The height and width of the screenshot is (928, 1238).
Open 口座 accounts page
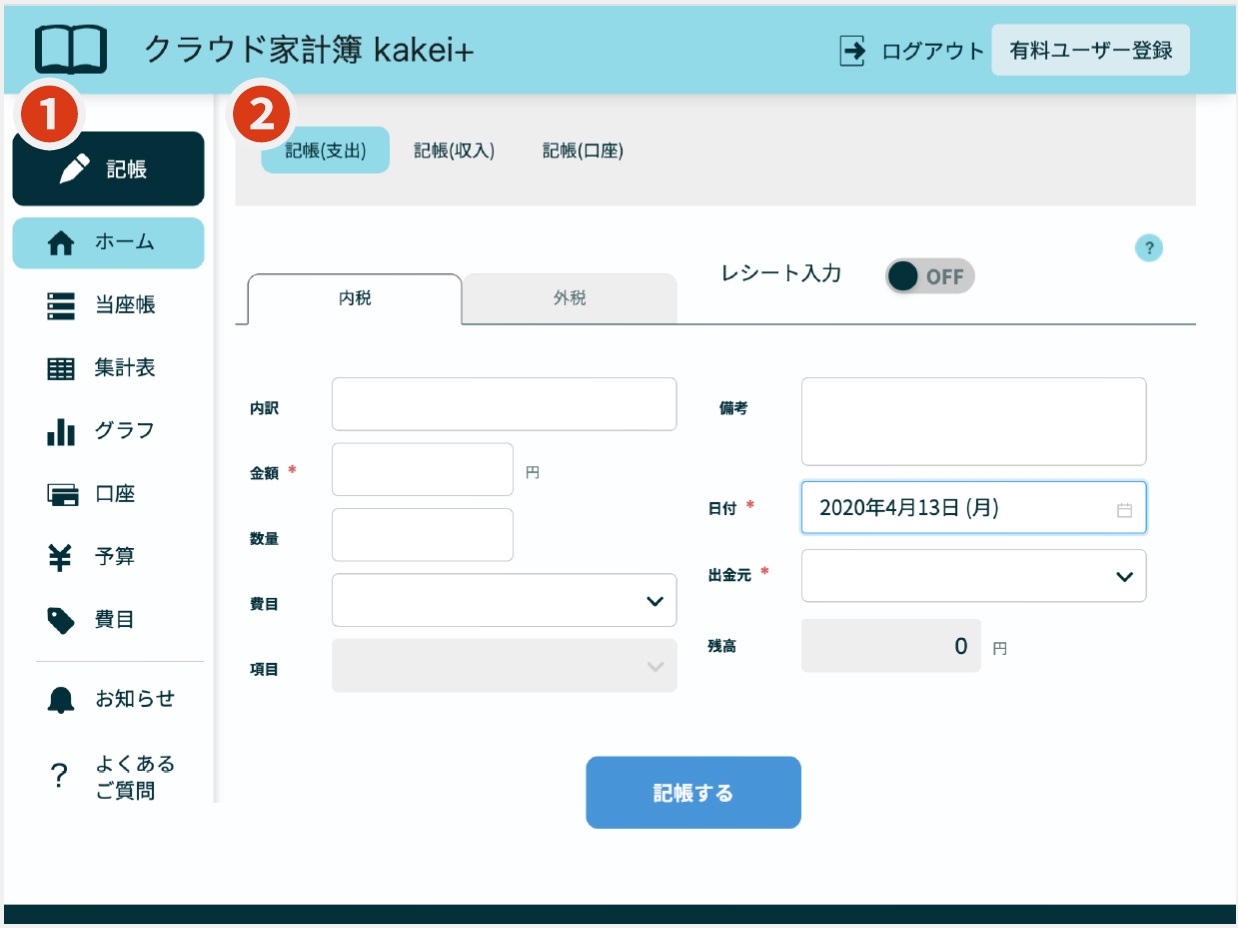[x=108, y=494]
